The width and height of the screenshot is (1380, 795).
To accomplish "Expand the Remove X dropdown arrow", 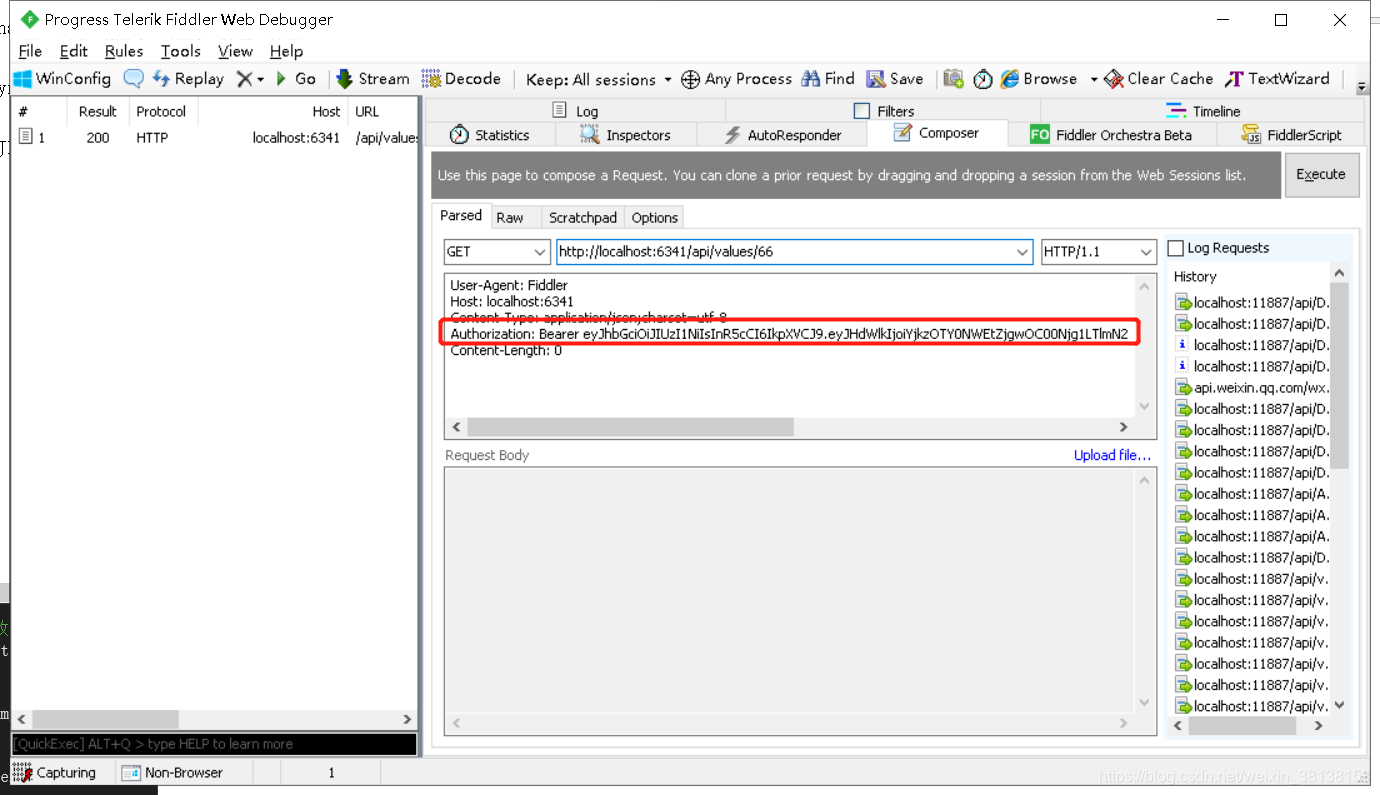I will (x=261, y=79).
